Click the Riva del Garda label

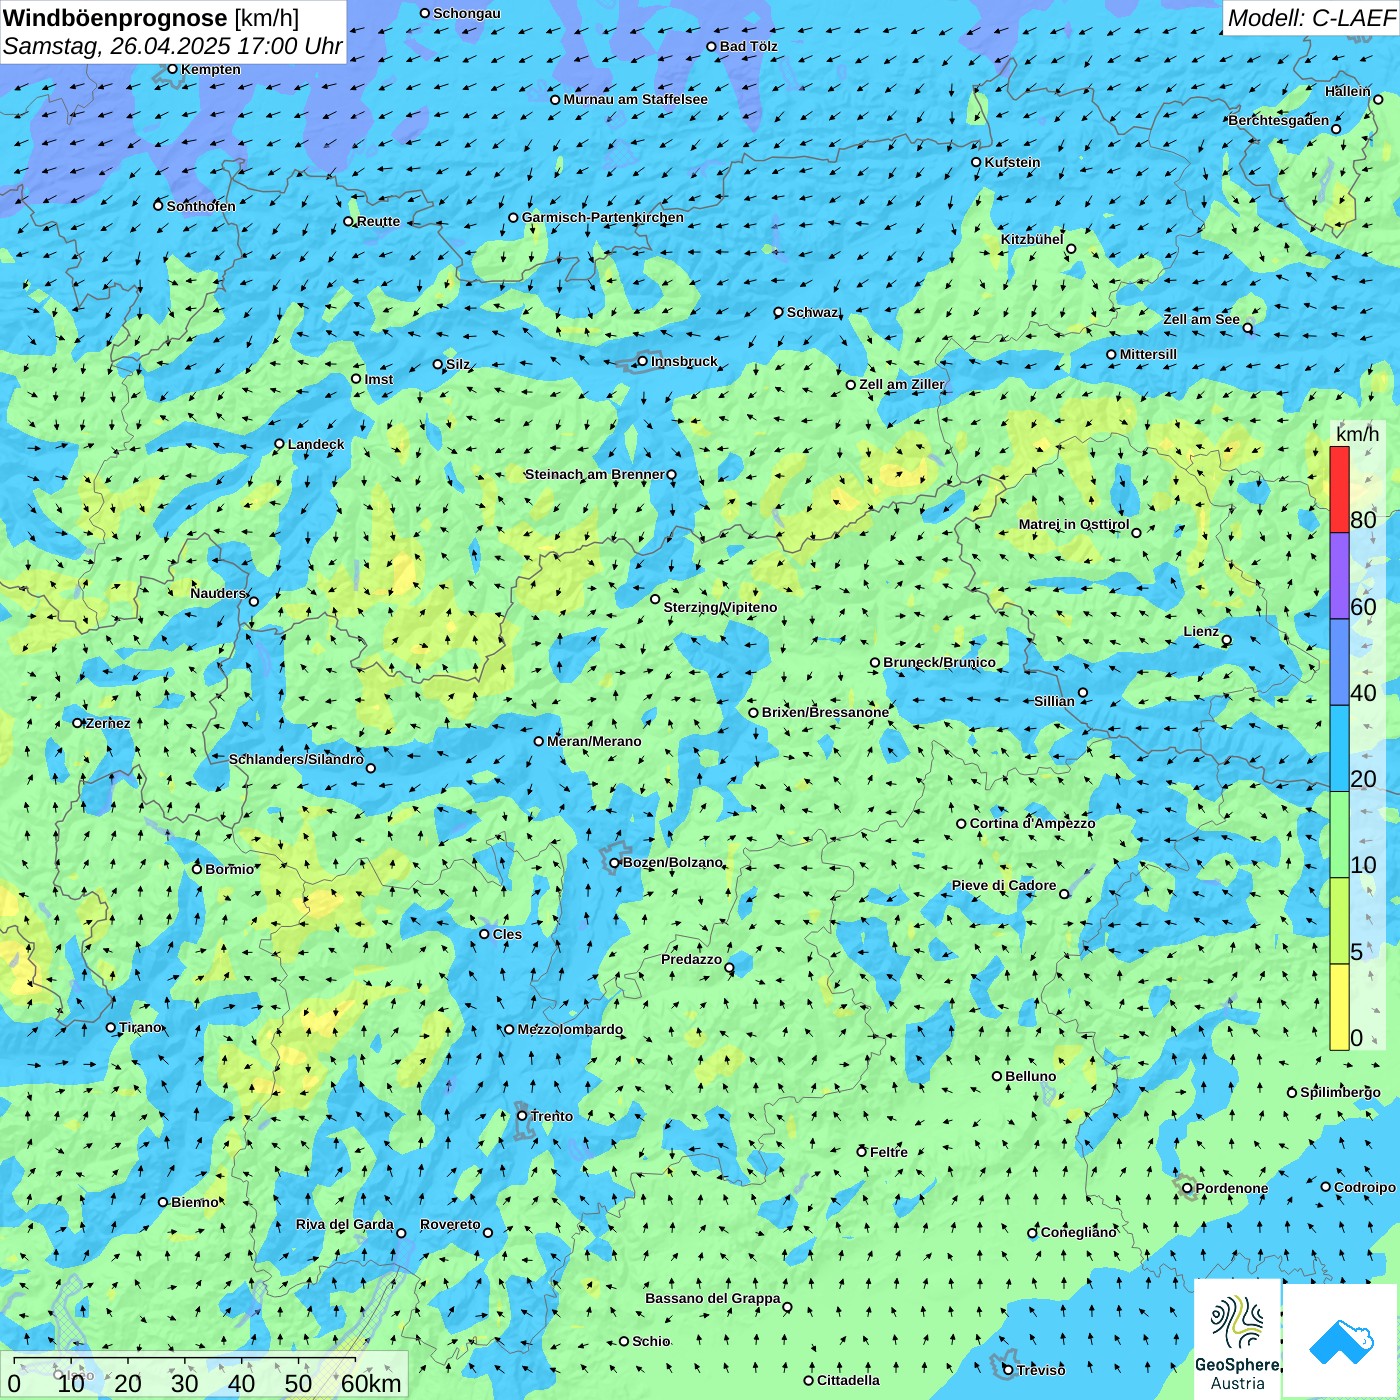[x=345, y=1224]
